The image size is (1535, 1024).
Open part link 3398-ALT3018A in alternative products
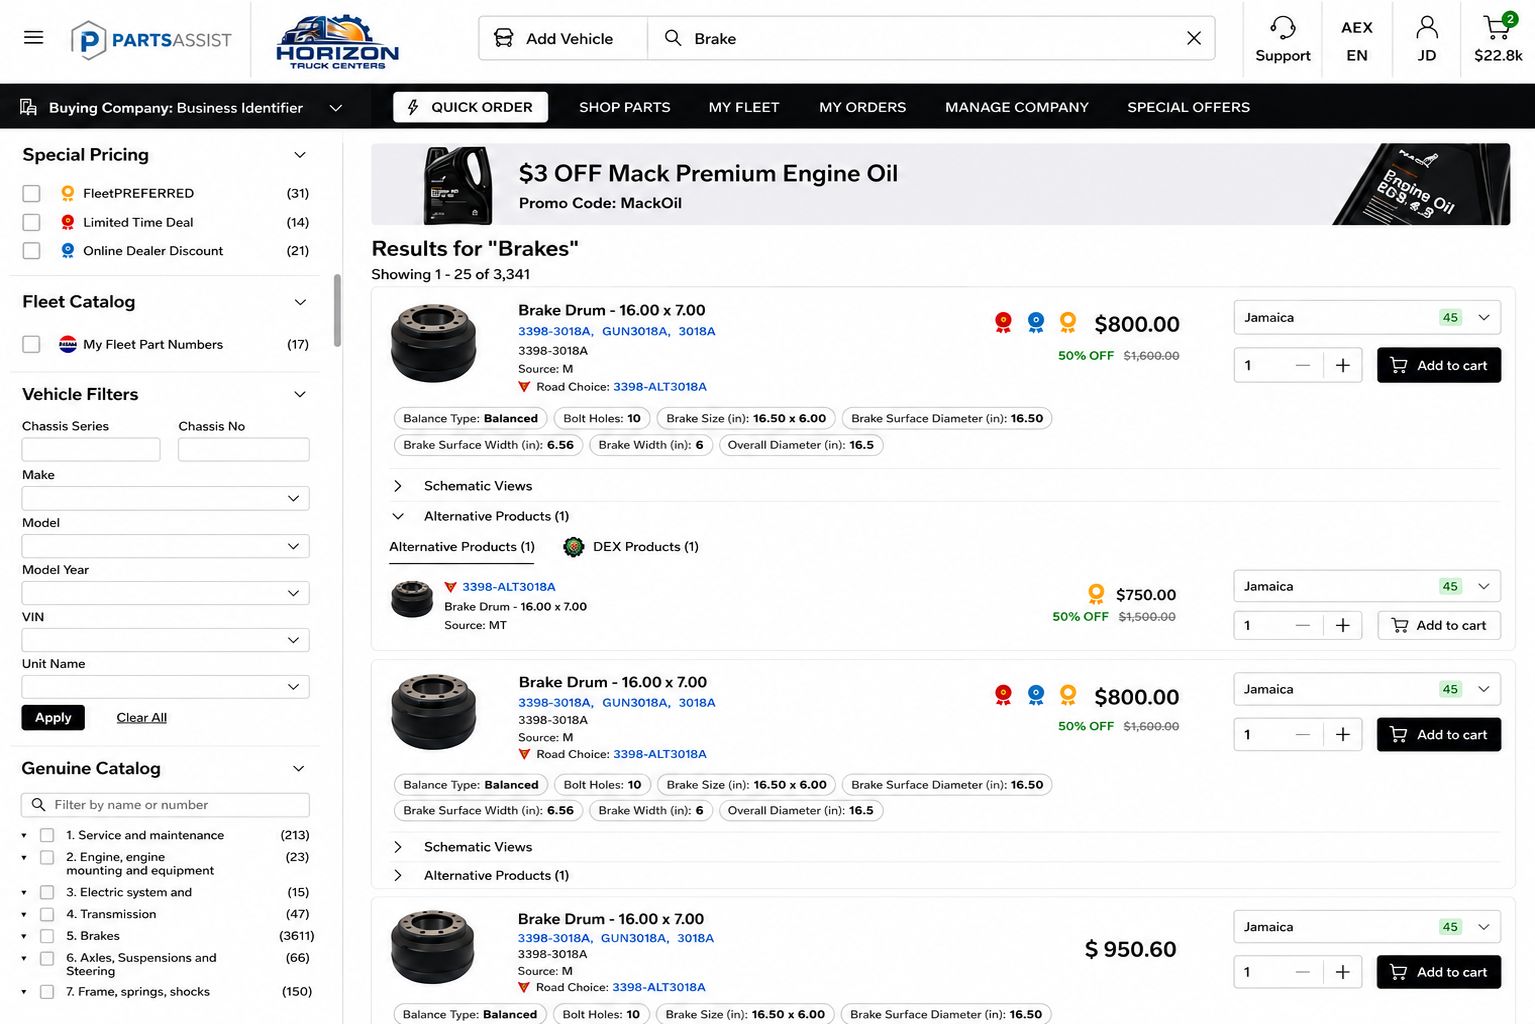point(508,587)
